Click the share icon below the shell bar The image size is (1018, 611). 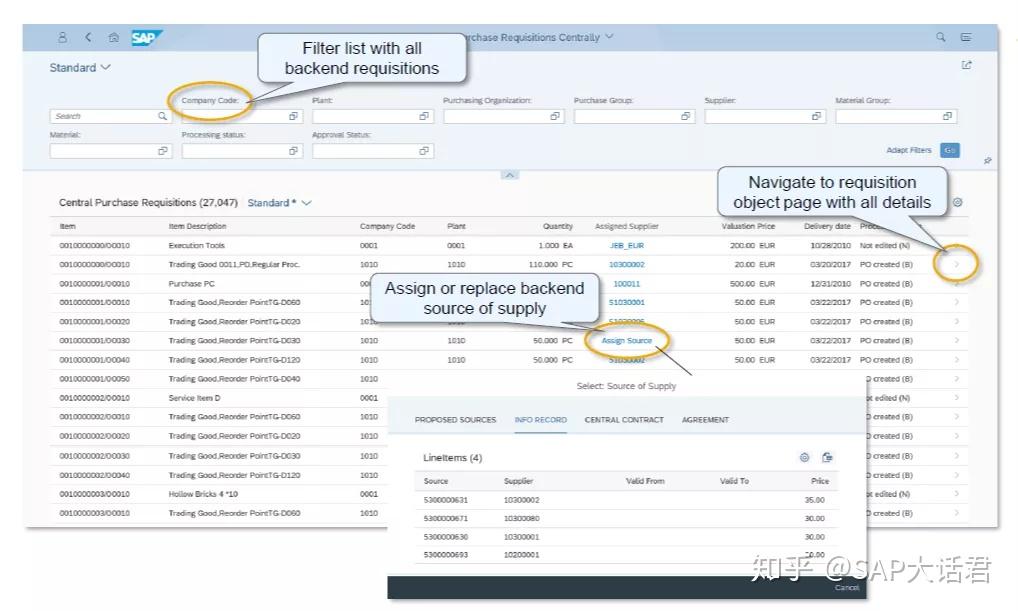click(x=966, y=64)
